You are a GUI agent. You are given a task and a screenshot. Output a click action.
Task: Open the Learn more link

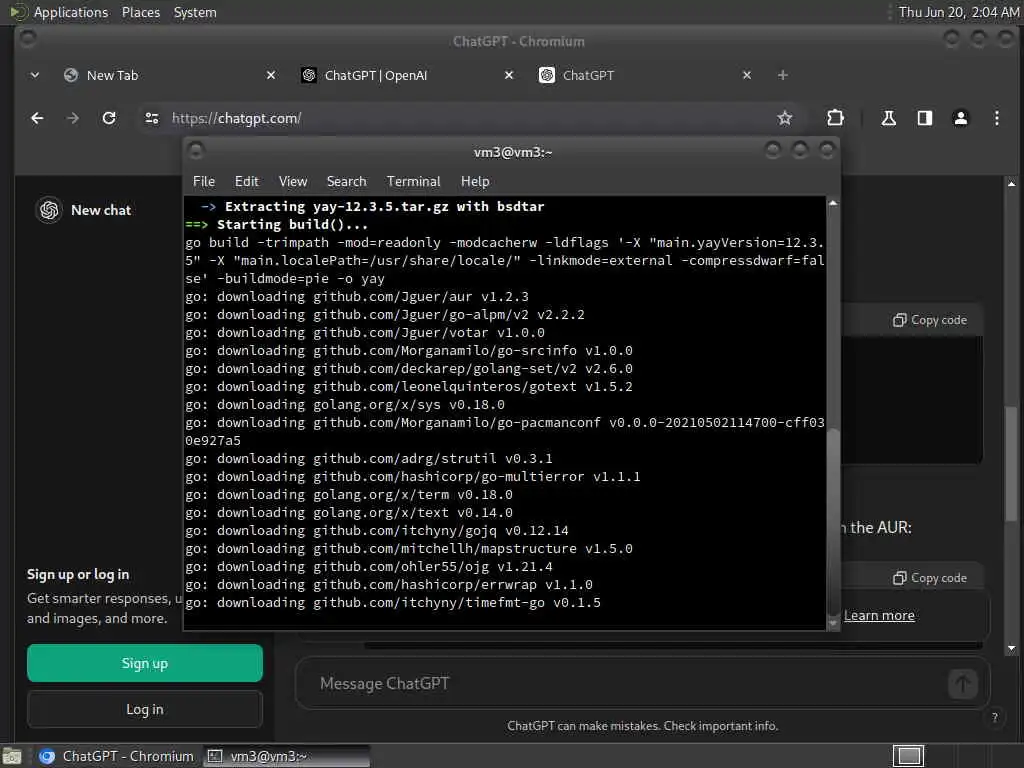coord(879,615)
